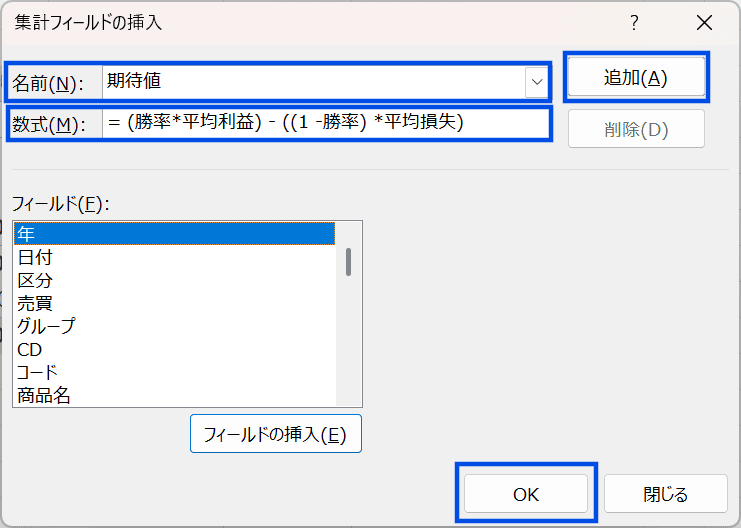The width and height of the screenshot is (741, 528).
Task: Pick 商品名 in the field list
Action: 174,395
